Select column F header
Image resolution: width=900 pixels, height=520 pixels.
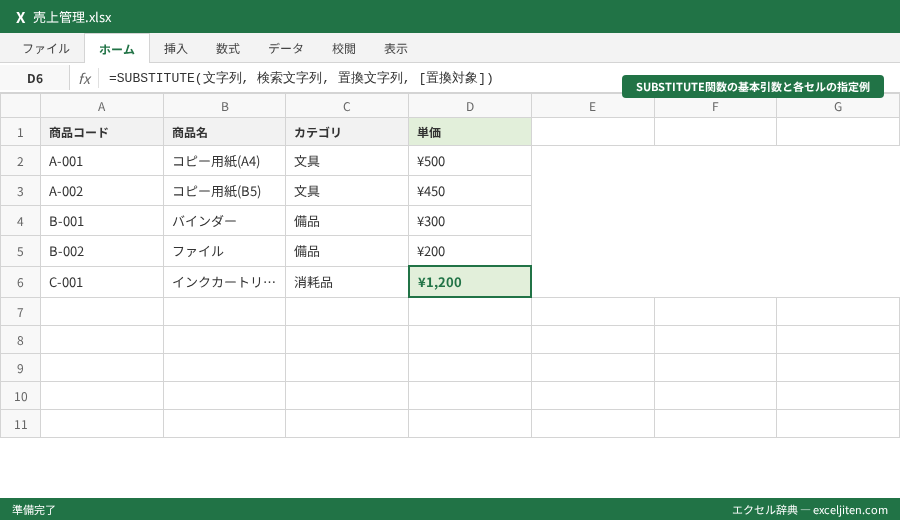coord(715,106)
